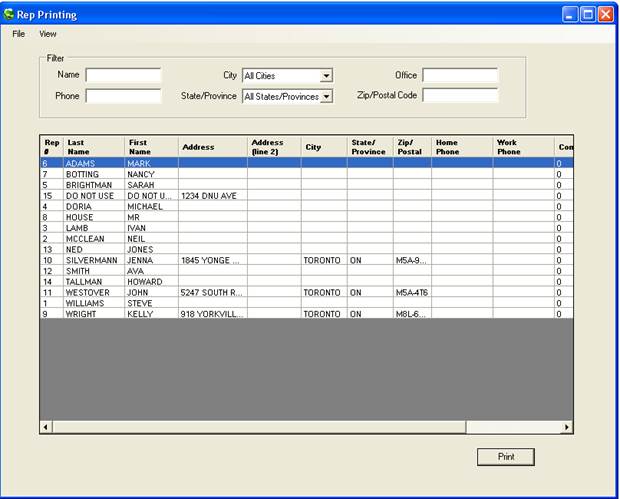Expand the All States/Provinces dropdown
Screen dimensions: 620x499
tap(326, 97)
